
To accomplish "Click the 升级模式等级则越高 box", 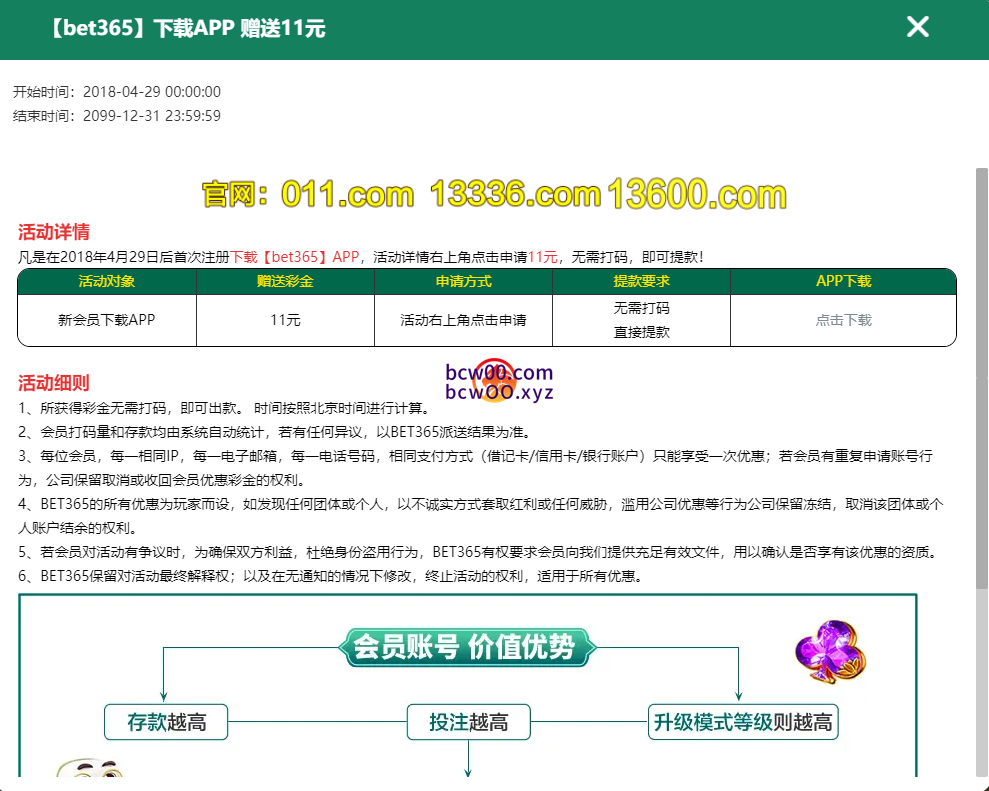I will coord(743,722).
